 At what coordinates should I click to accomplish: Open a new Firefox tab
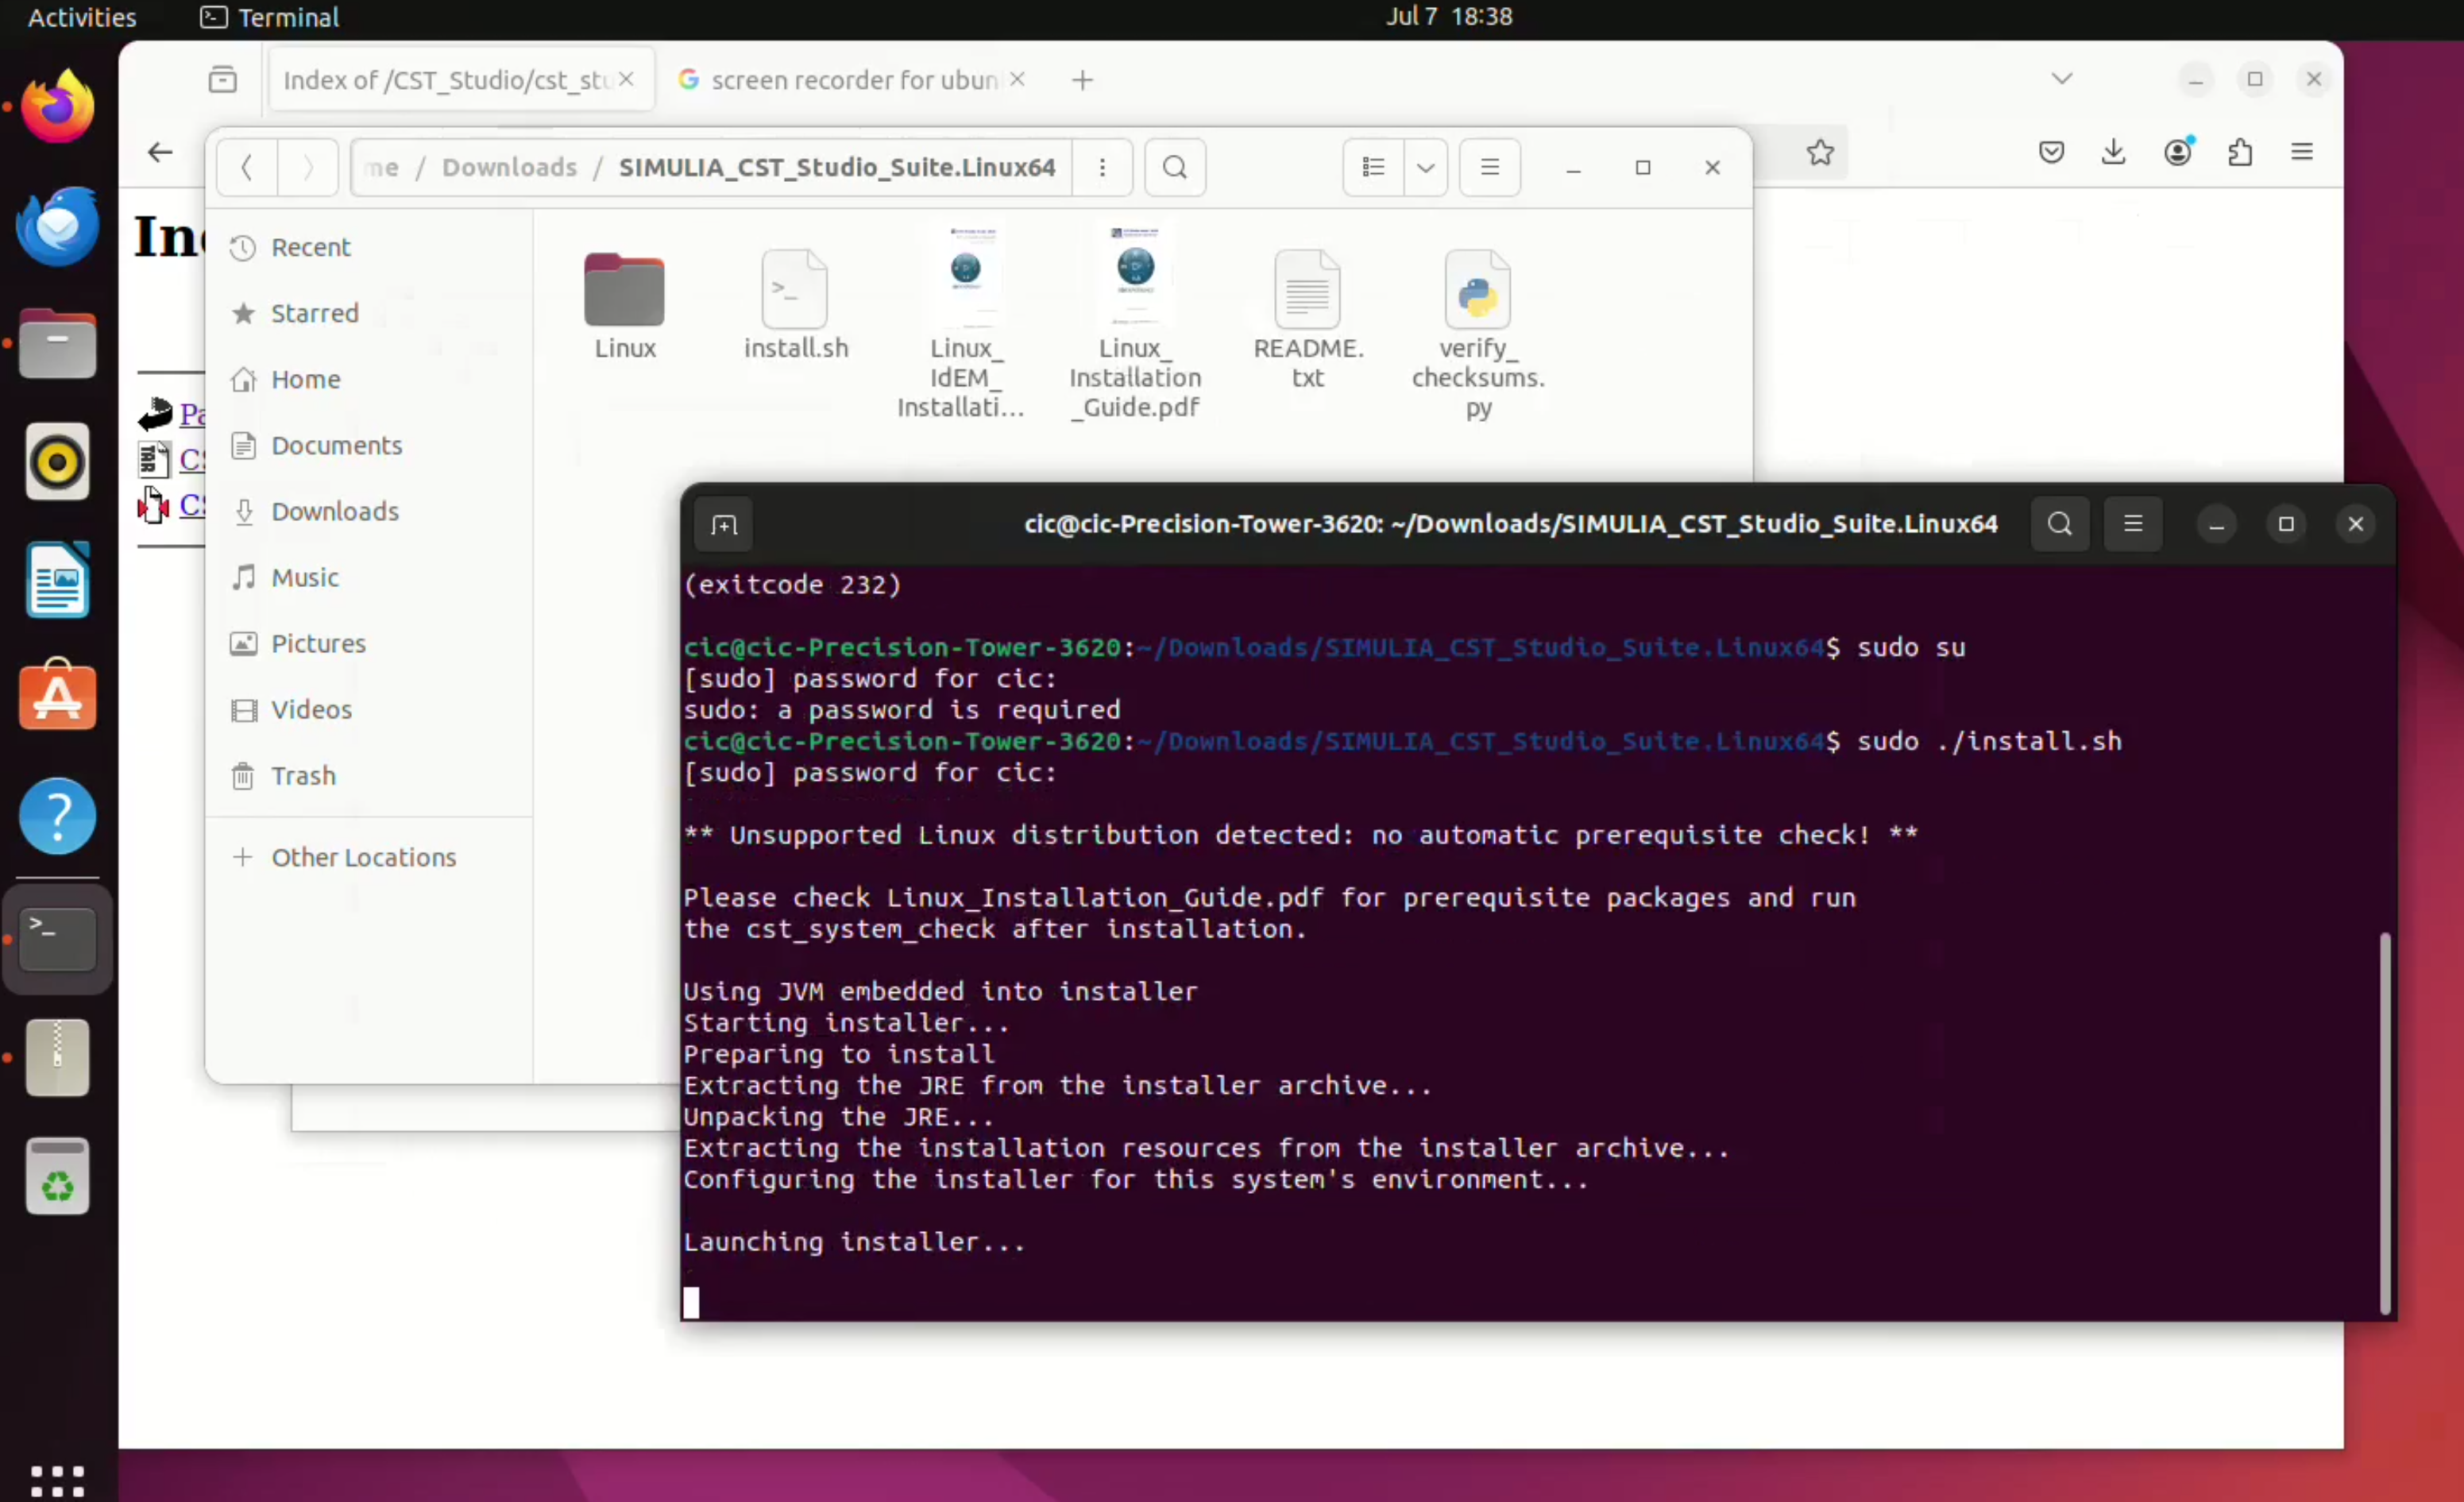[x=1082, y=80]
